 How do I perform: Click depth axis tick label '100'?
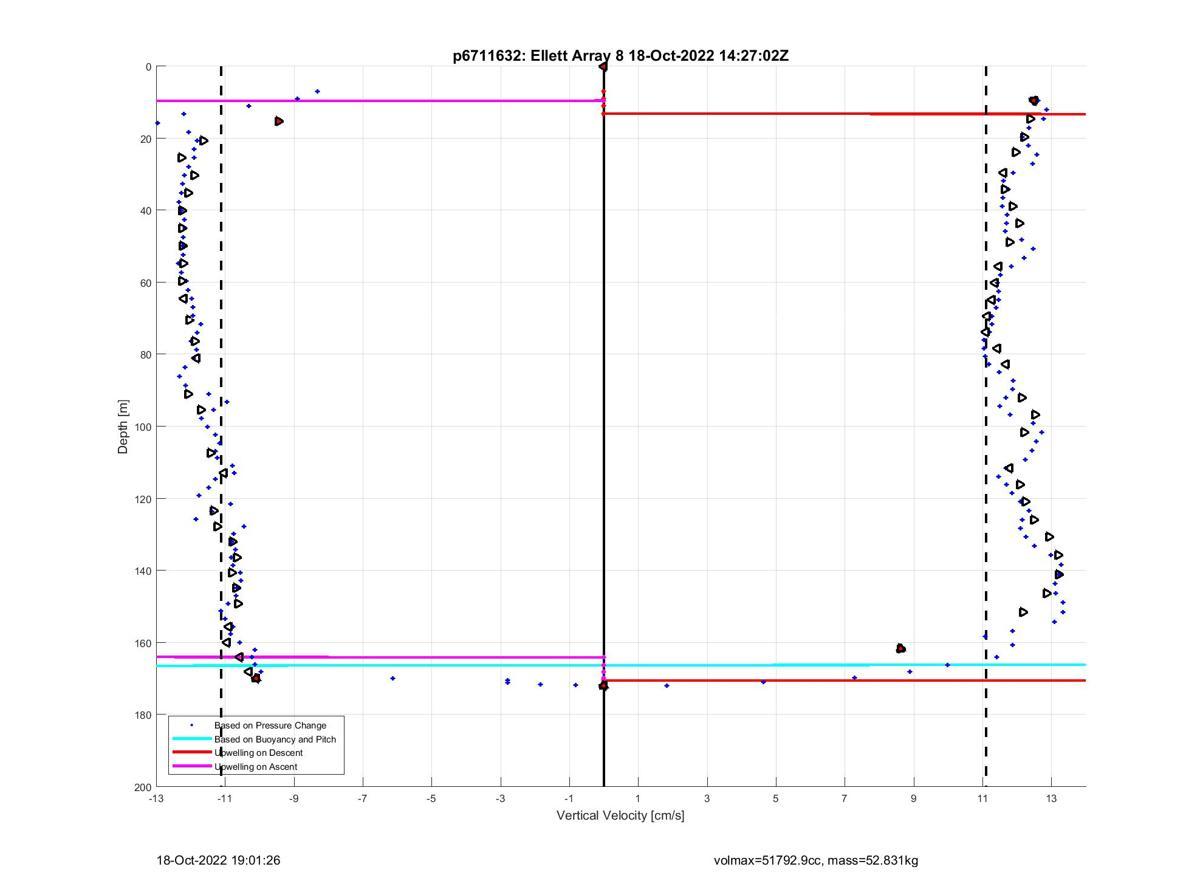click(x=142, y=427)
